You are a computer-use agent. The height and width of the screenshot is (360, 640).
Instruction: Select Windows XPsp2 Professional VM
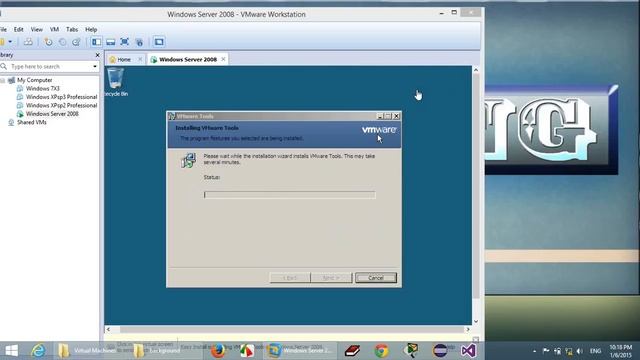pos(61,105)
